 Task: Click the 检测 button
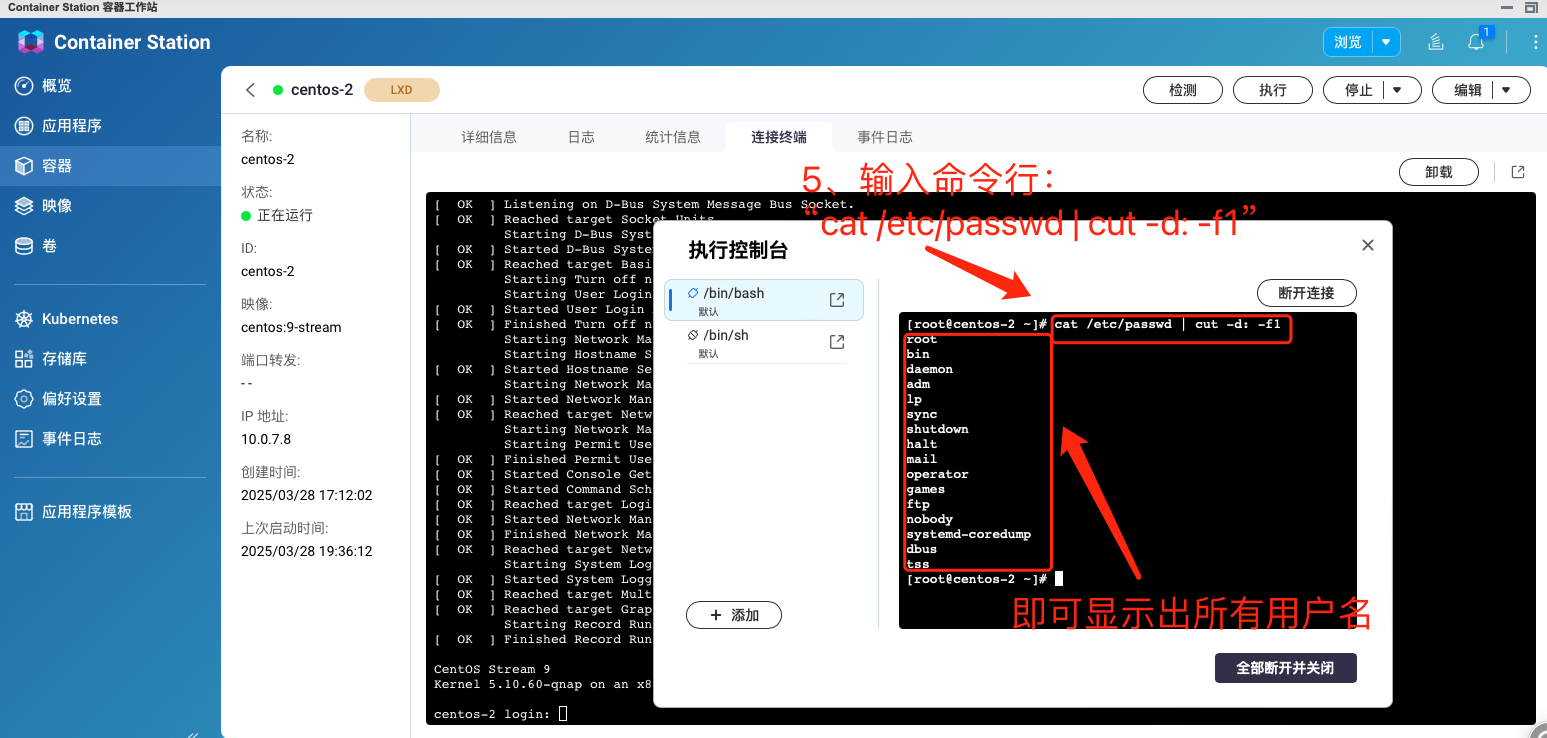(x=1183, y=90)
